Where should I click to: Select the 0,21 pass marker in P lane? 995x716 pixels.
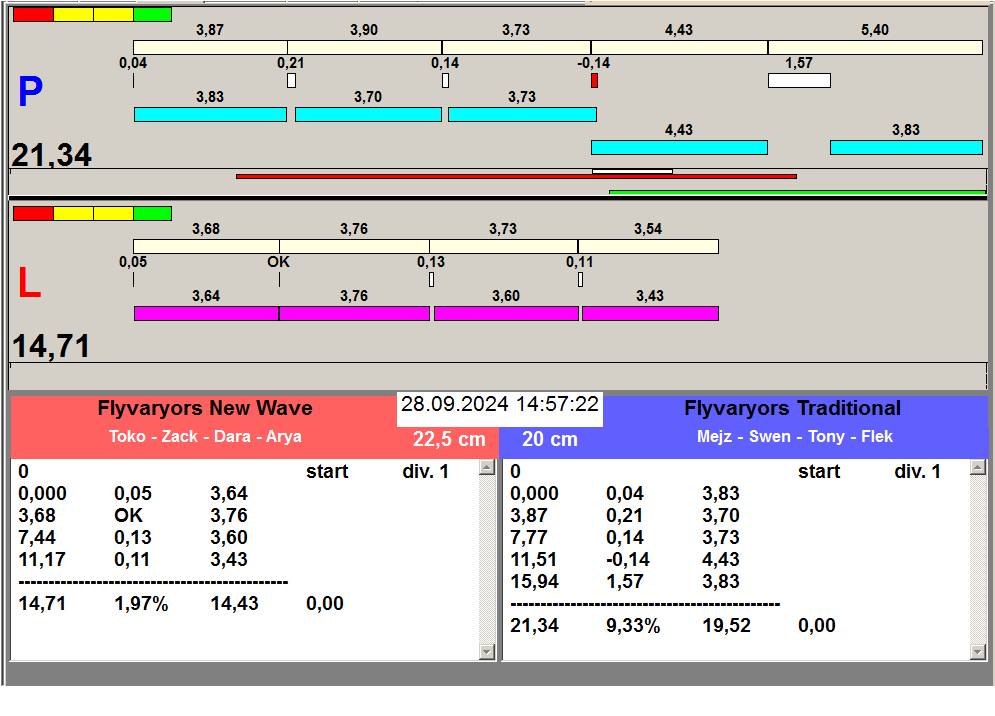tap(291, 81)
